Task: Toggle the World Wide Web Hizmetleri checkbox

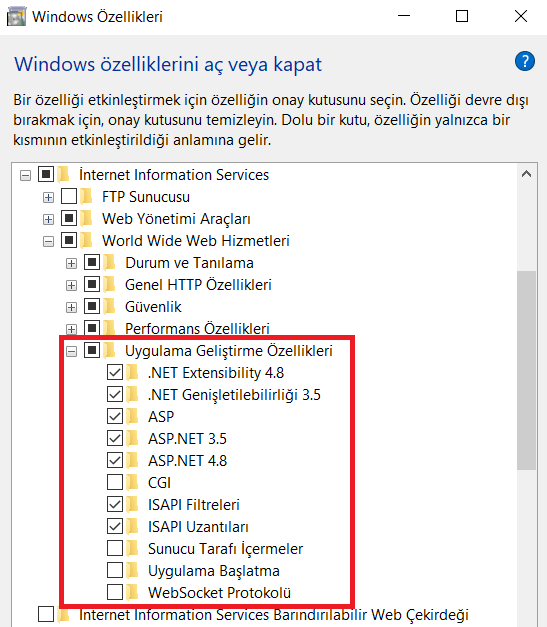Action: point(69,240)
